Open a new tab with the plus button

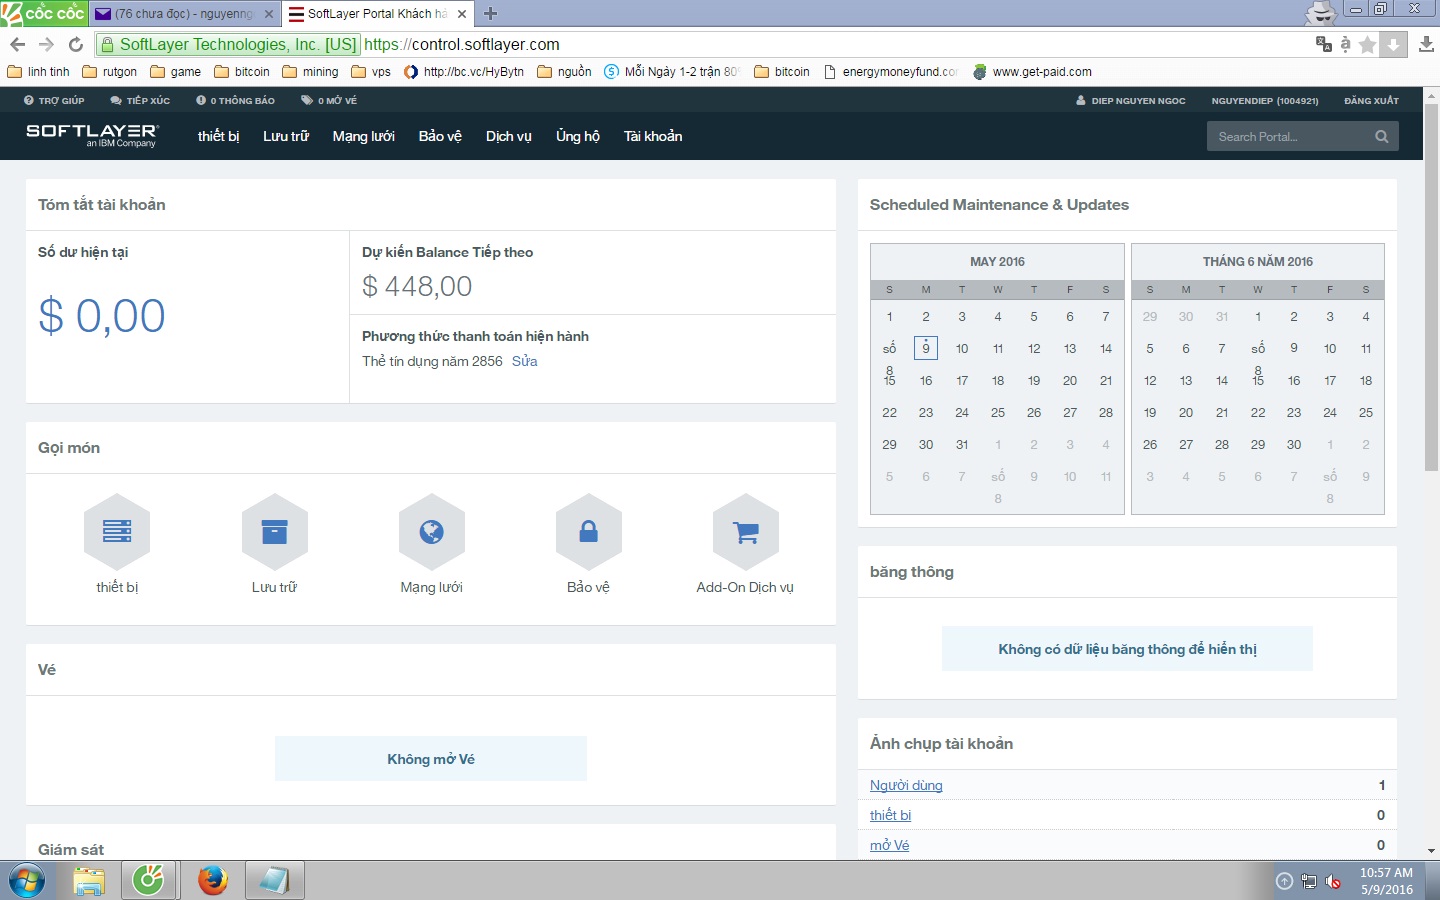click(x=490, y=14)
